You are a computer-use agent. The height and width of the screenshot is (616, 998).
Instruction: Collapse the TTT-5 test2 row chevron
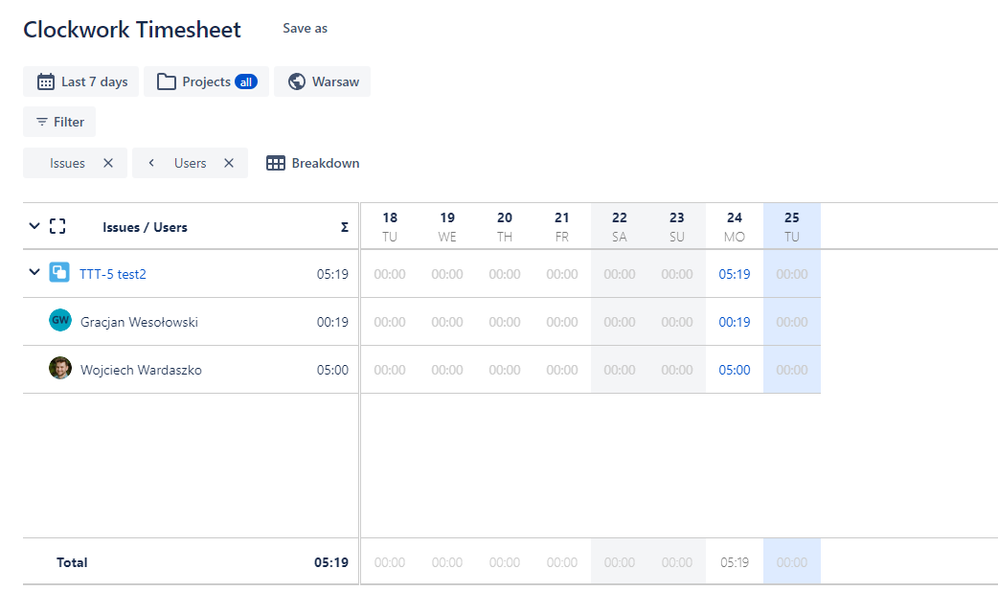click(x=34, y=271)
